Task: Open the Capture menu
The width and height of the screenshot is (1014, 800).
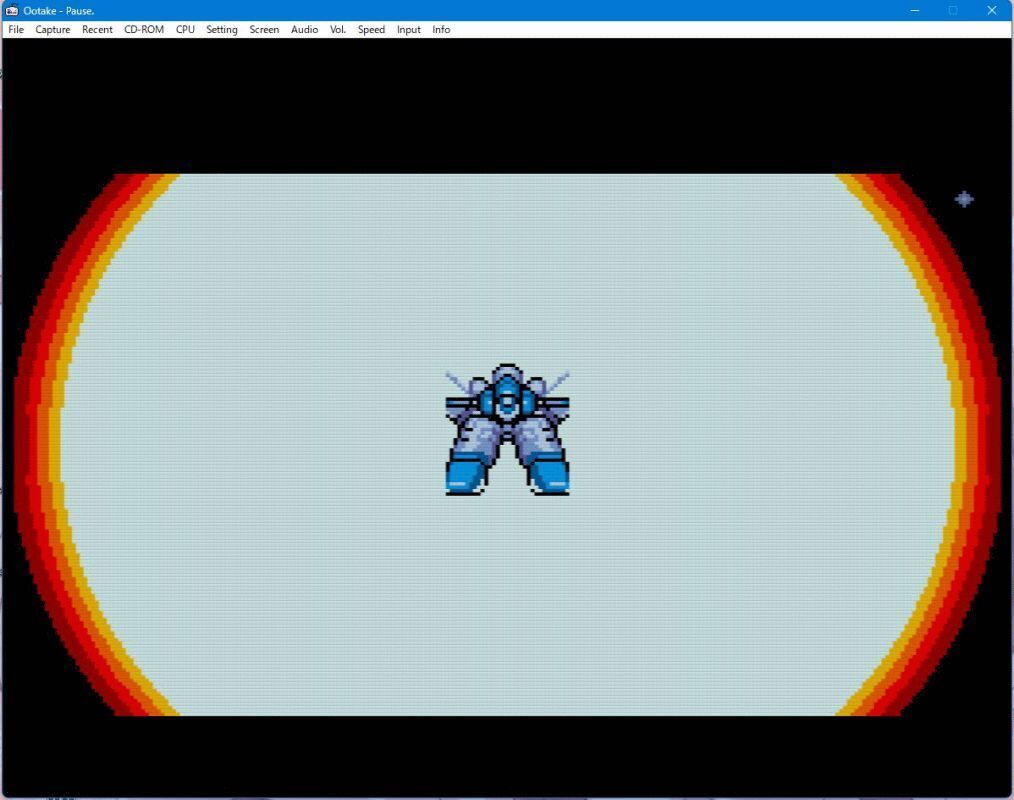Action: click(x=52, y=30)
